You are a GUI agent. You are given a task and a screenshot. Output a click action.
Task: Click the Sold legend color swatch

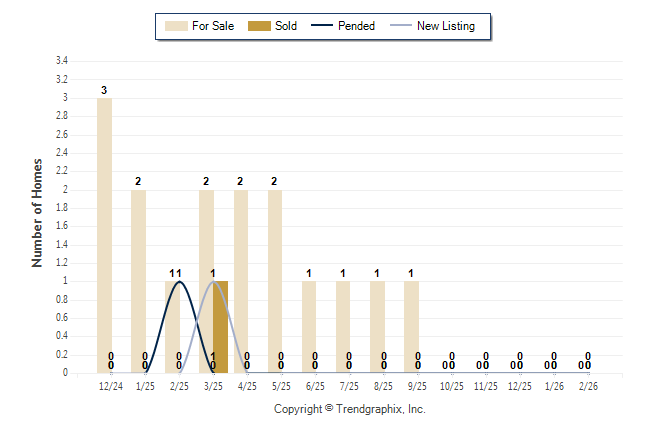(x=258, y=26)
